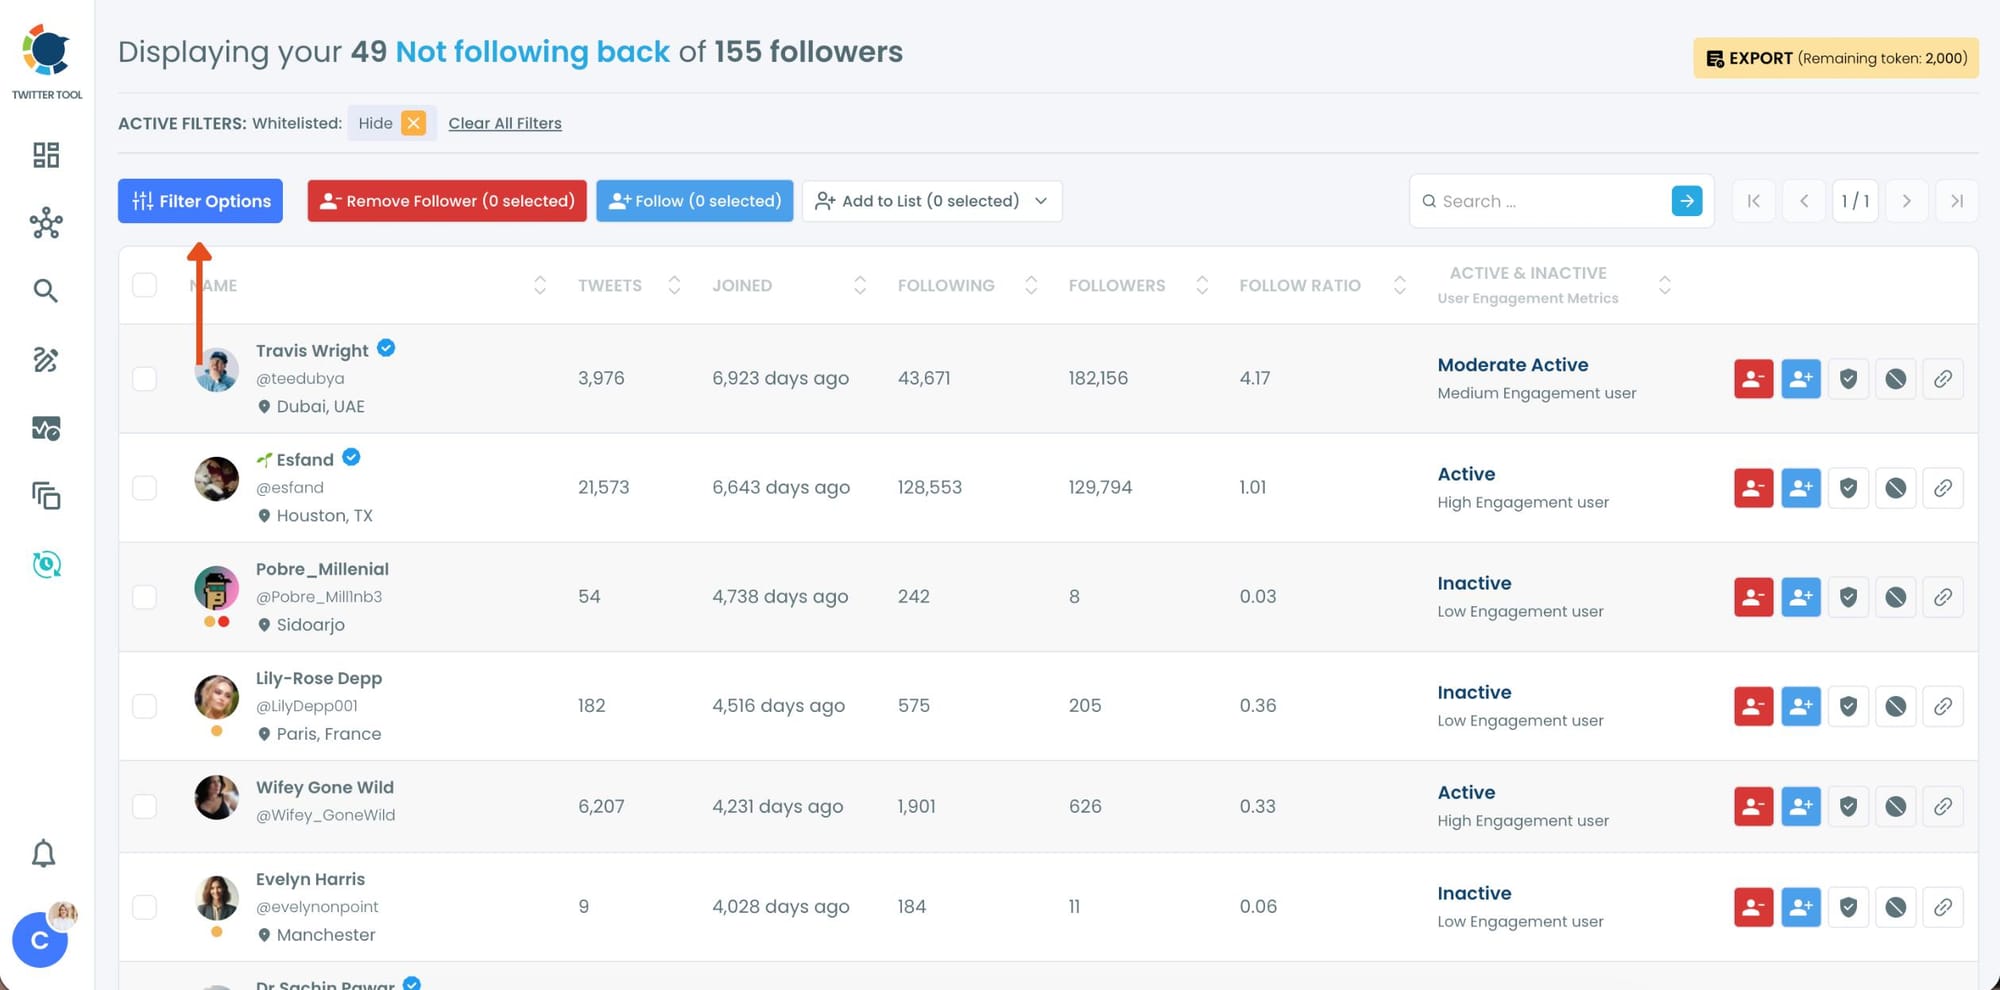The width and height of the screenshot is (2000, 990).
Task: Open the dashboard panel in the sidebar
Action: 45,156
